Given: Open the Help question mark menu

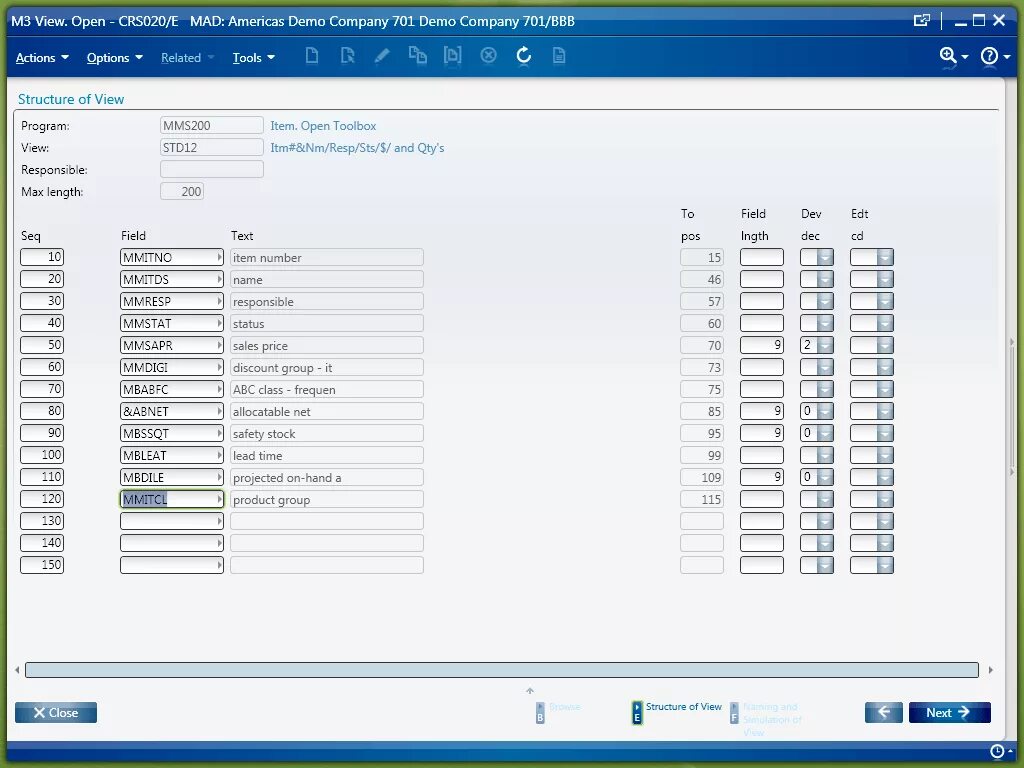Looking at the screenshot, I should (995, 56).
